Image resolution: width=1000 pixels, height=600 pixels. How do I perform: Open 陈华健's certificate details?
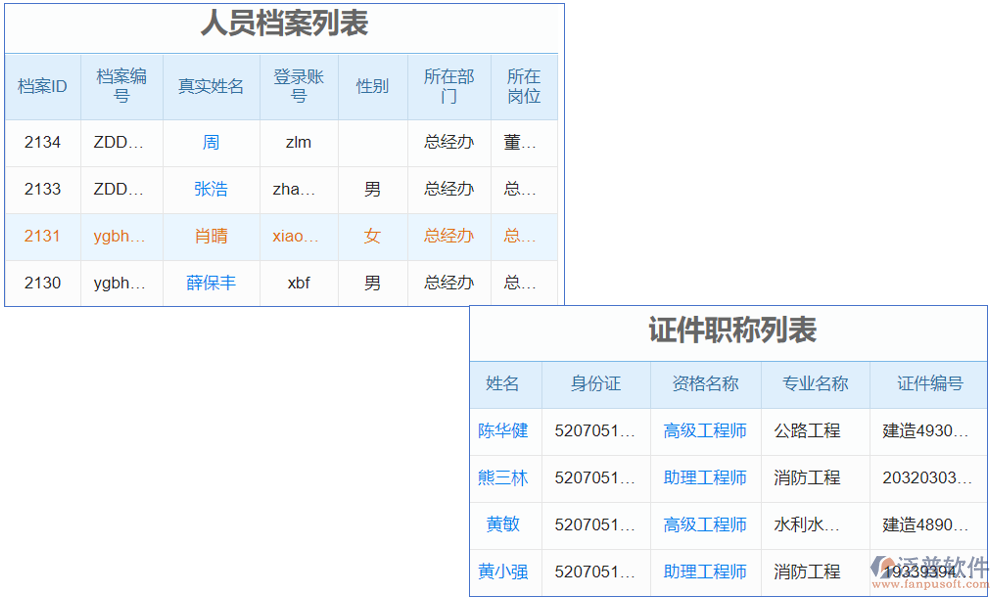[504, 431]
